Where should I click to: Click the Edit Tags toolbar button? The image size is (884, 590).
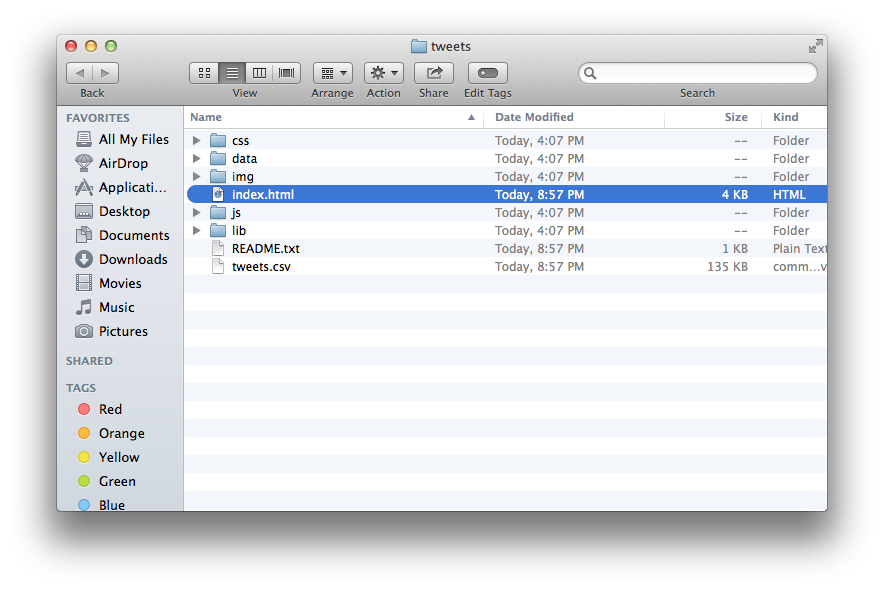pyautogui.click(x=488, y=73)
